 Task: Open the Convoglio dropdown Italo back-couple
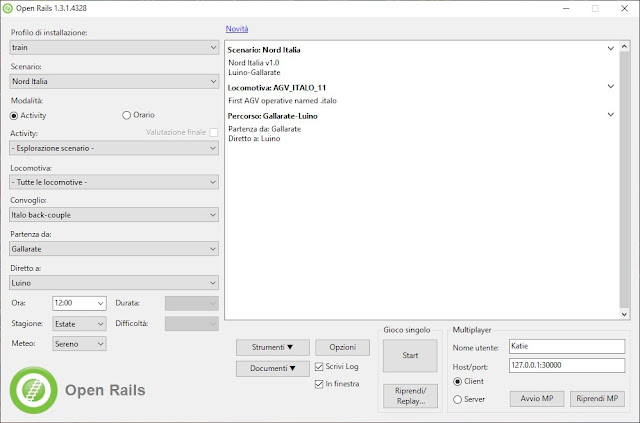tap(114, 215)
